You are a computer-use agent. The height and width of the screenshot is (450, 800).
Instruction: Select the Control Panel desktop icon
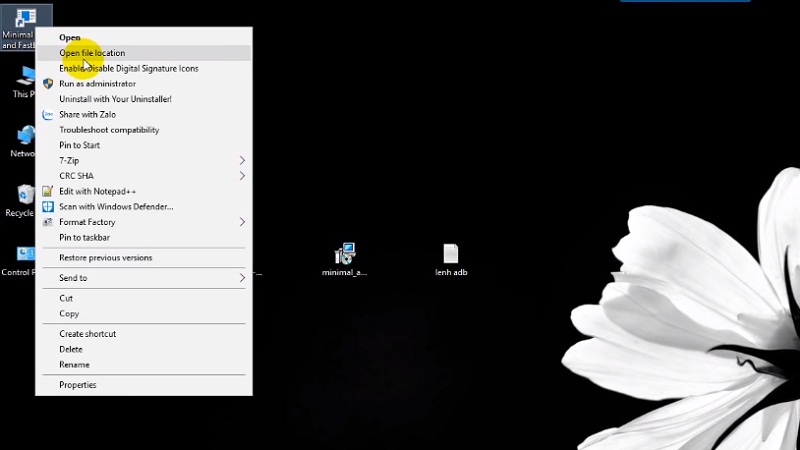pyautogui.click(x=18, y=261)
